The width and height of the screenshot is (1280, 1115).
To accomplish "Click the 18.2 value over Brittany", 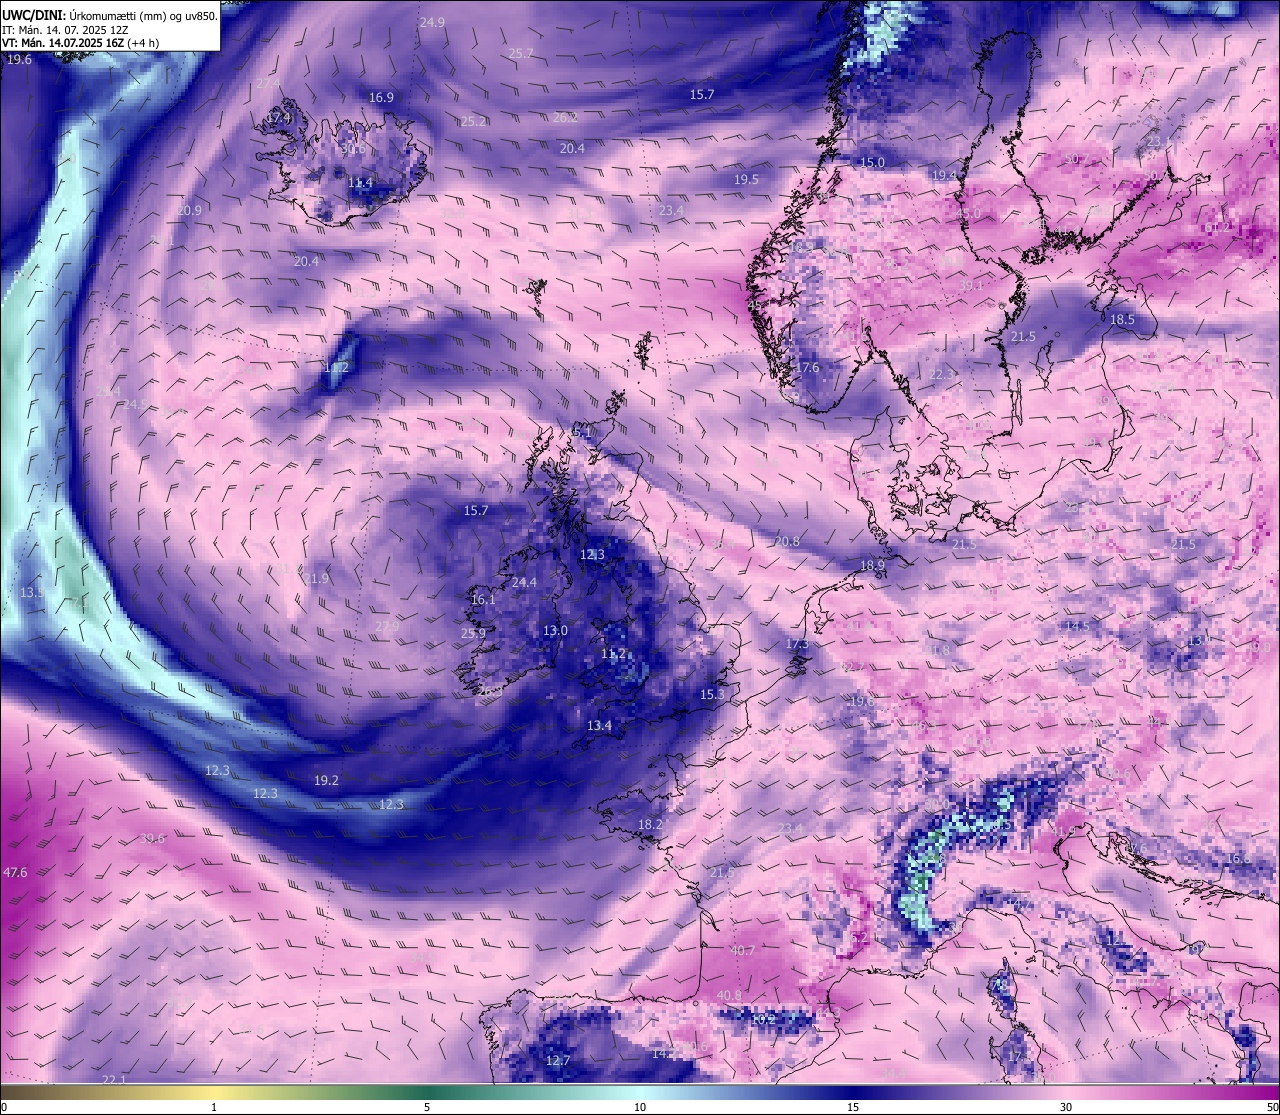I will [x=650, y=825].
